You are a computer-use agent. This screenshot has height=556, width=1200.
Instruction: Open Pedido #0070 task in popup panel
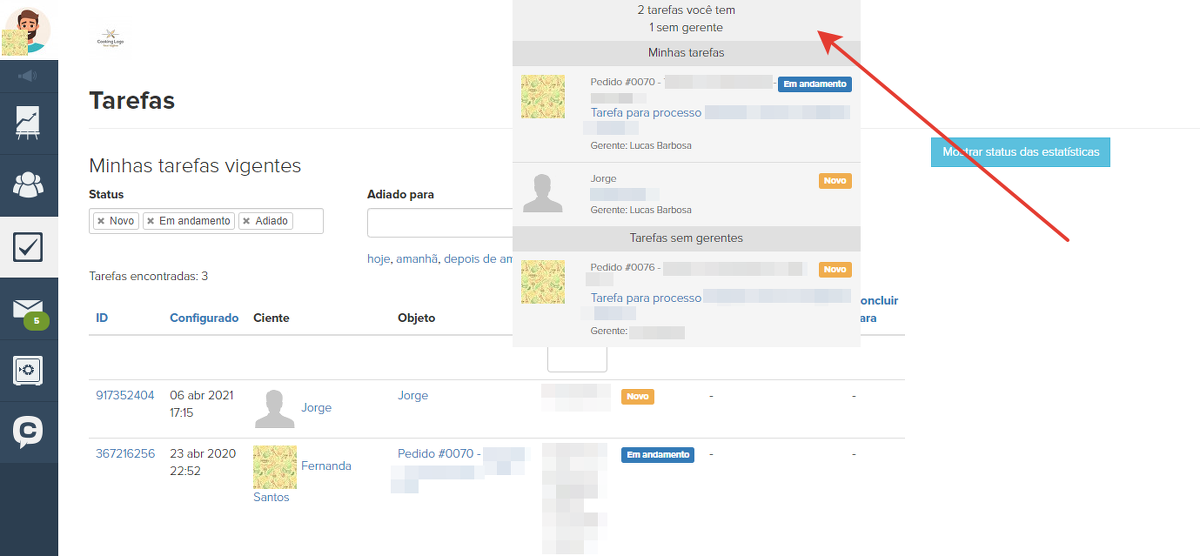[x=623, y=83]
